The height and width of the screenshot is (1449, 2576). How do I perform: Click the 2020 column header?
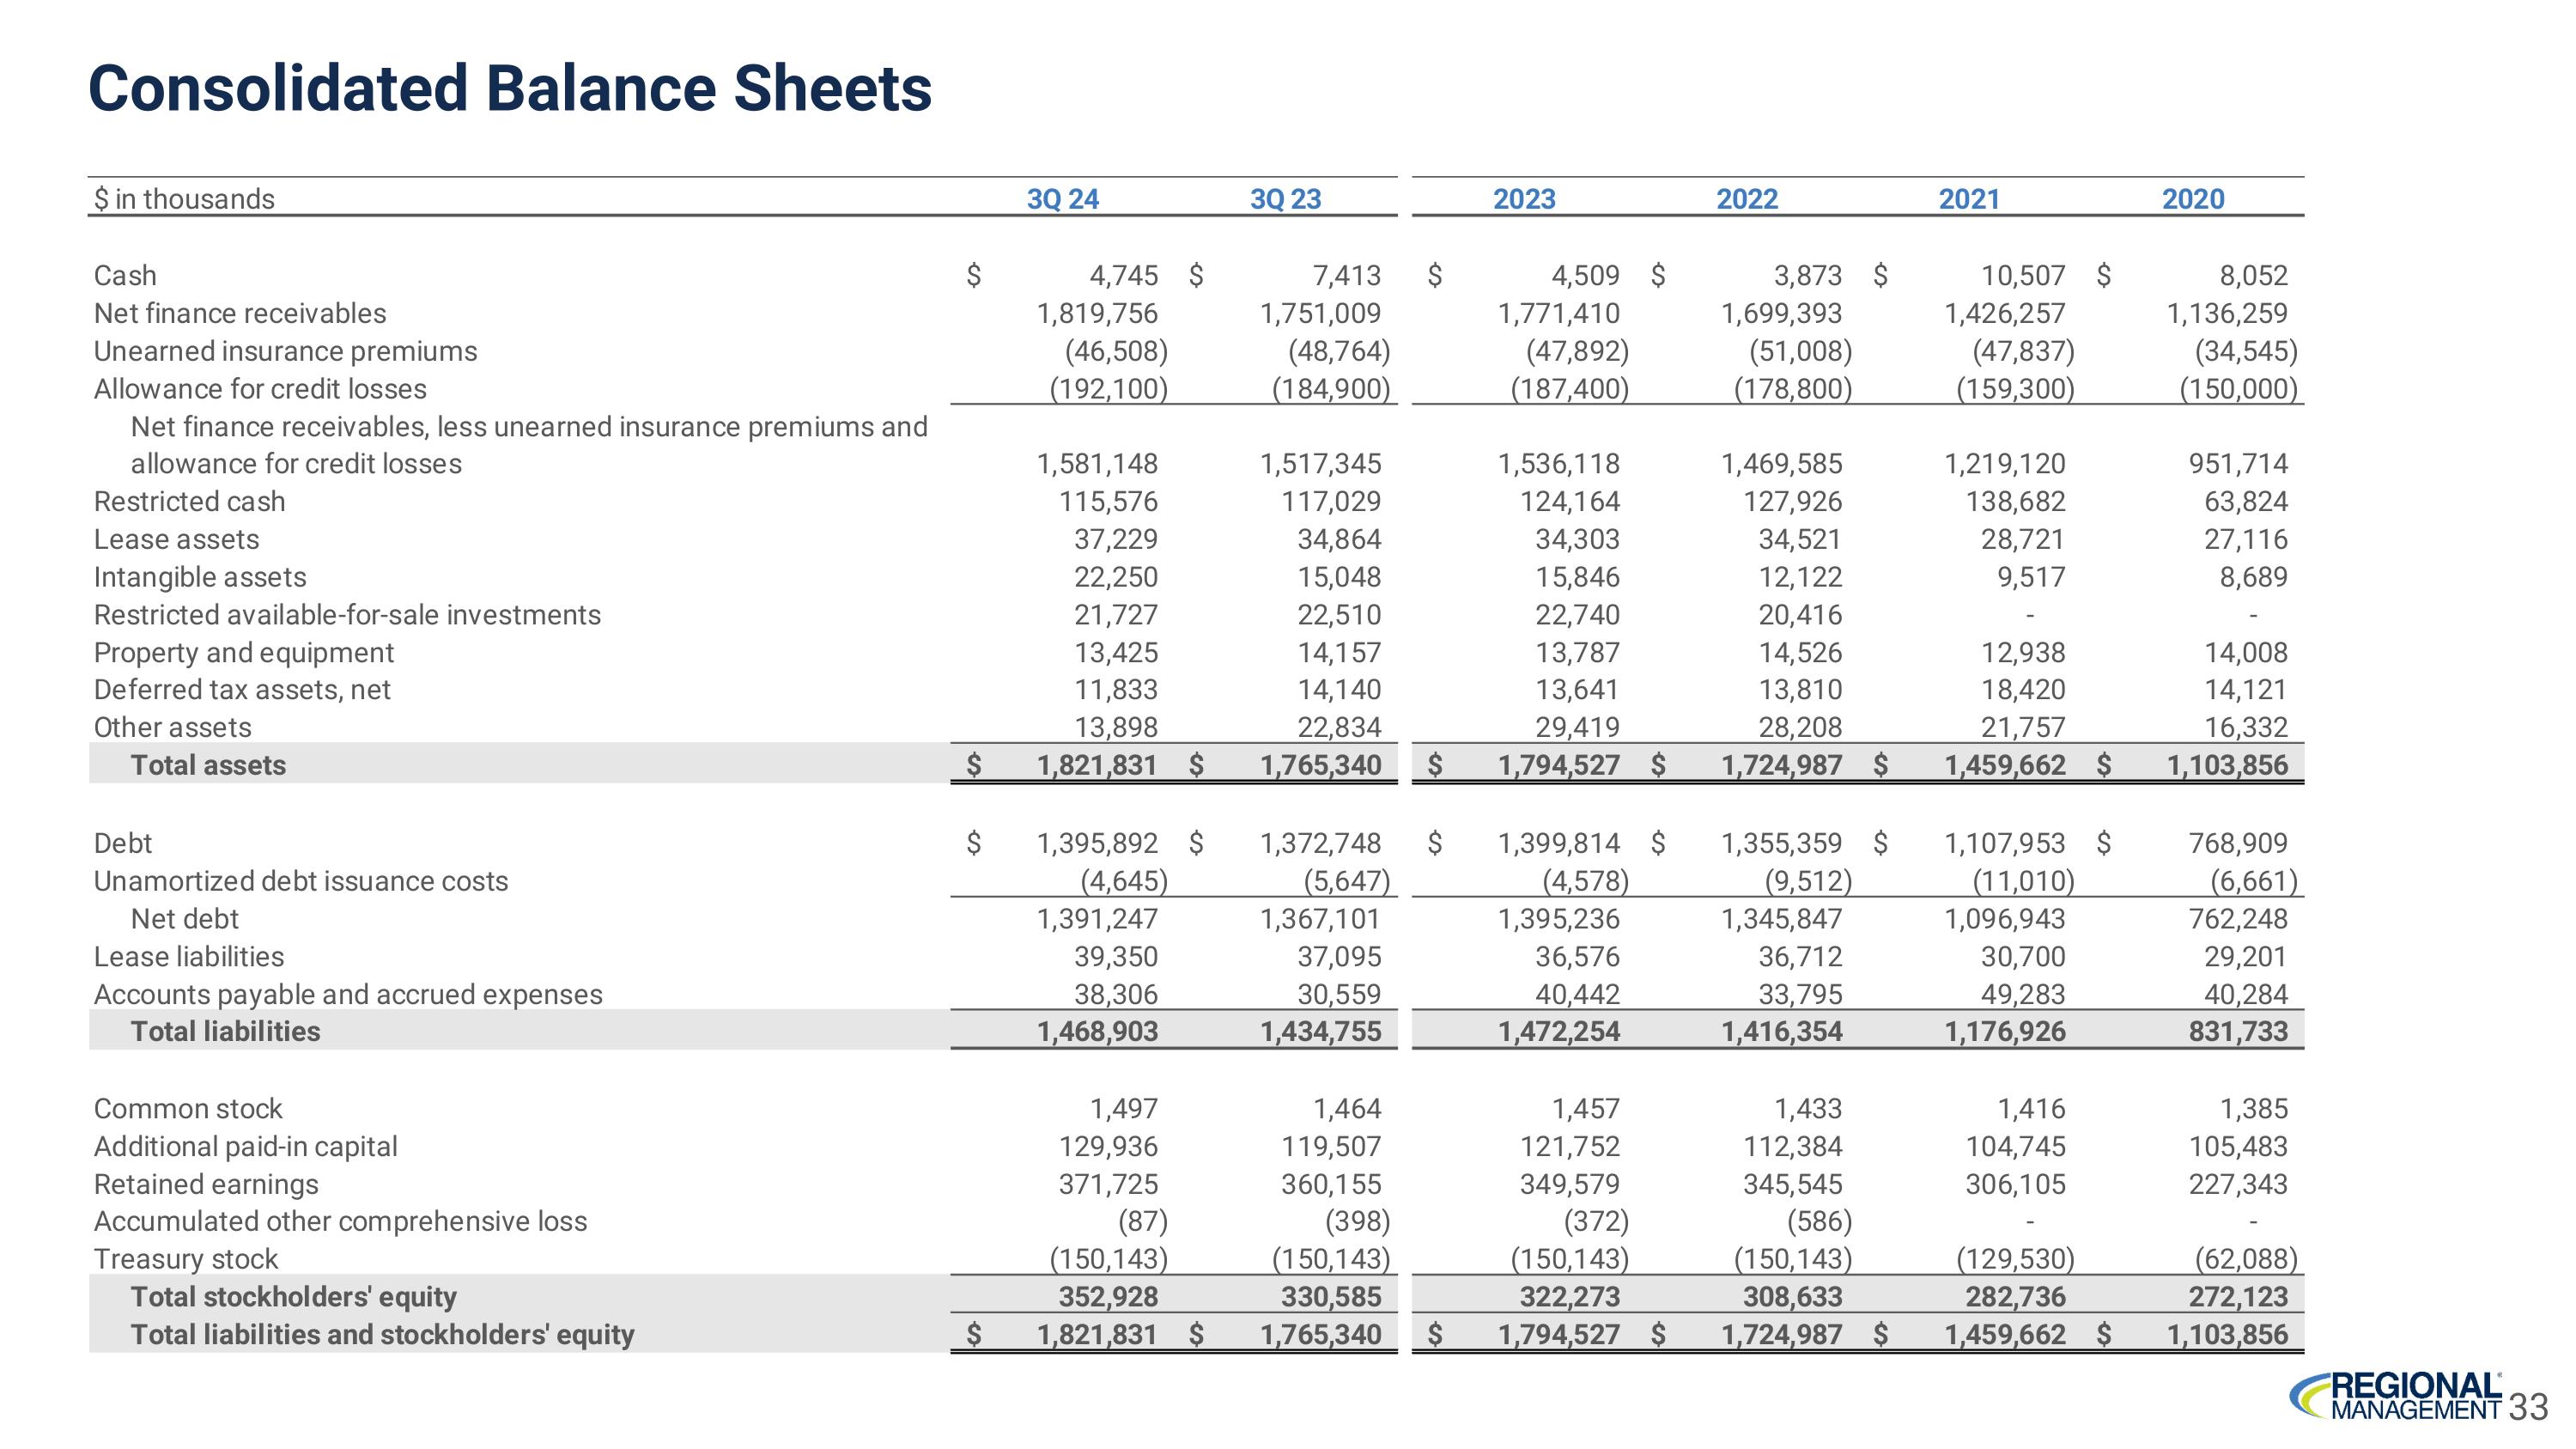2193,199
